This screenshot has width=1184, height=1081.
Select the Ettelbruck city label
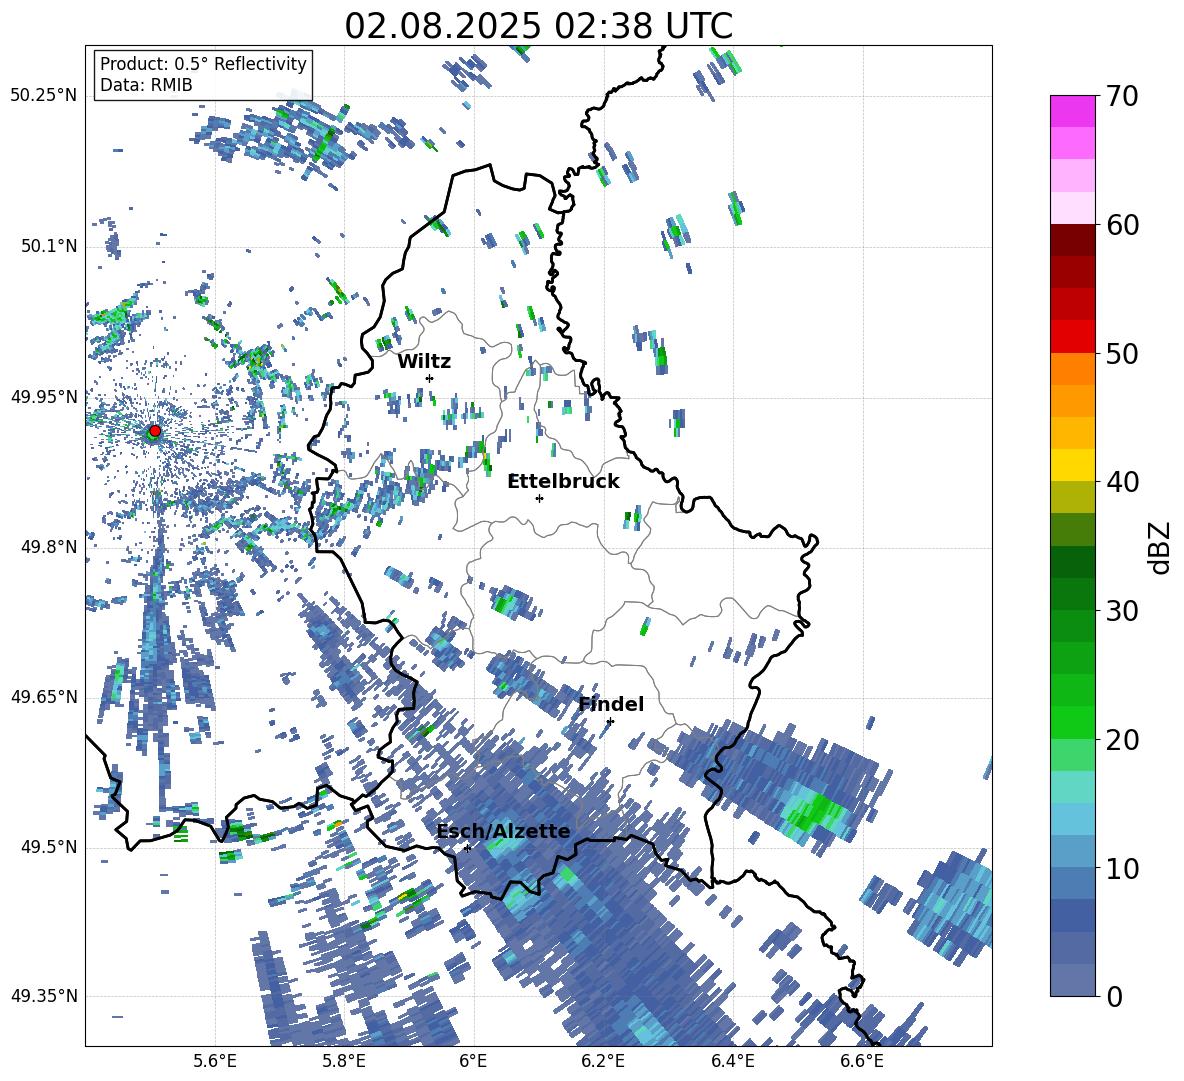563,482
